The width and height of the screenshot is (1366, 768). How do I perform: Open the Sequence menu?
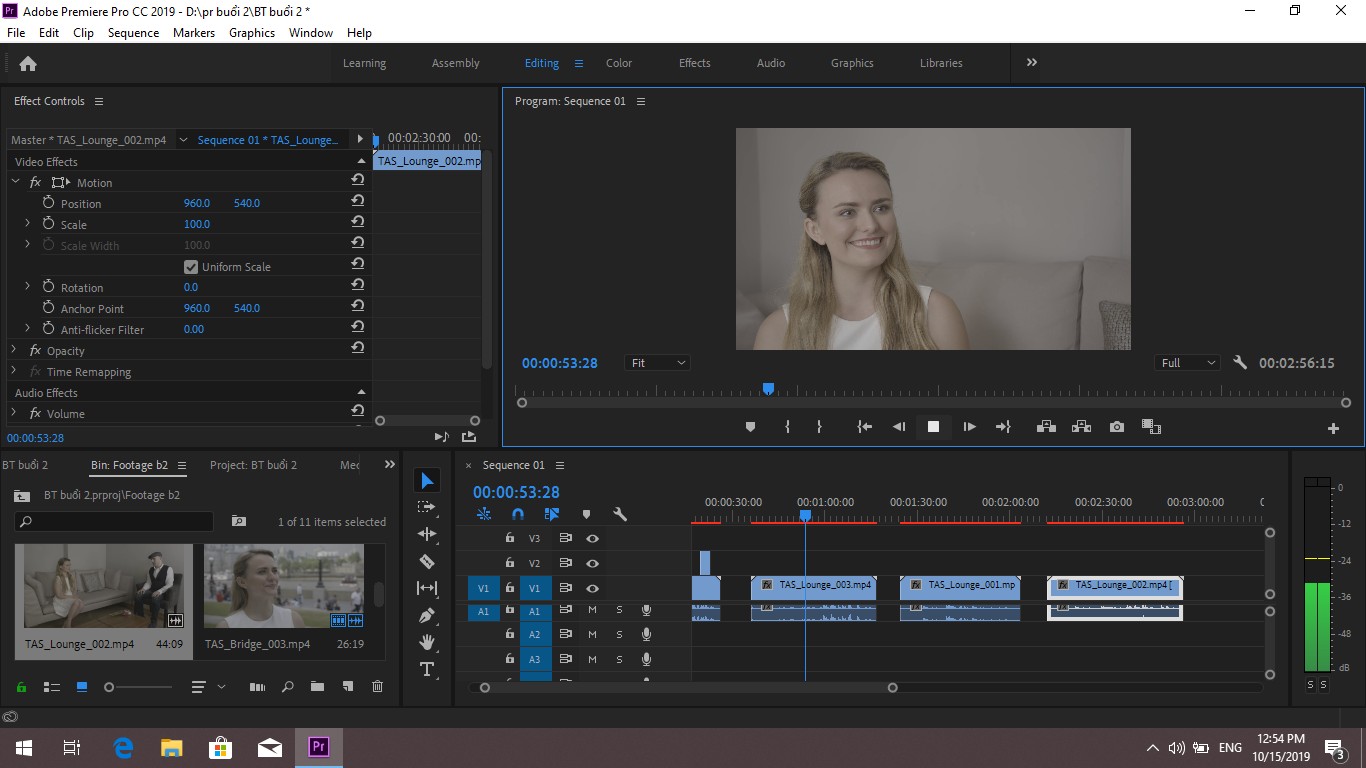[133, 33]
